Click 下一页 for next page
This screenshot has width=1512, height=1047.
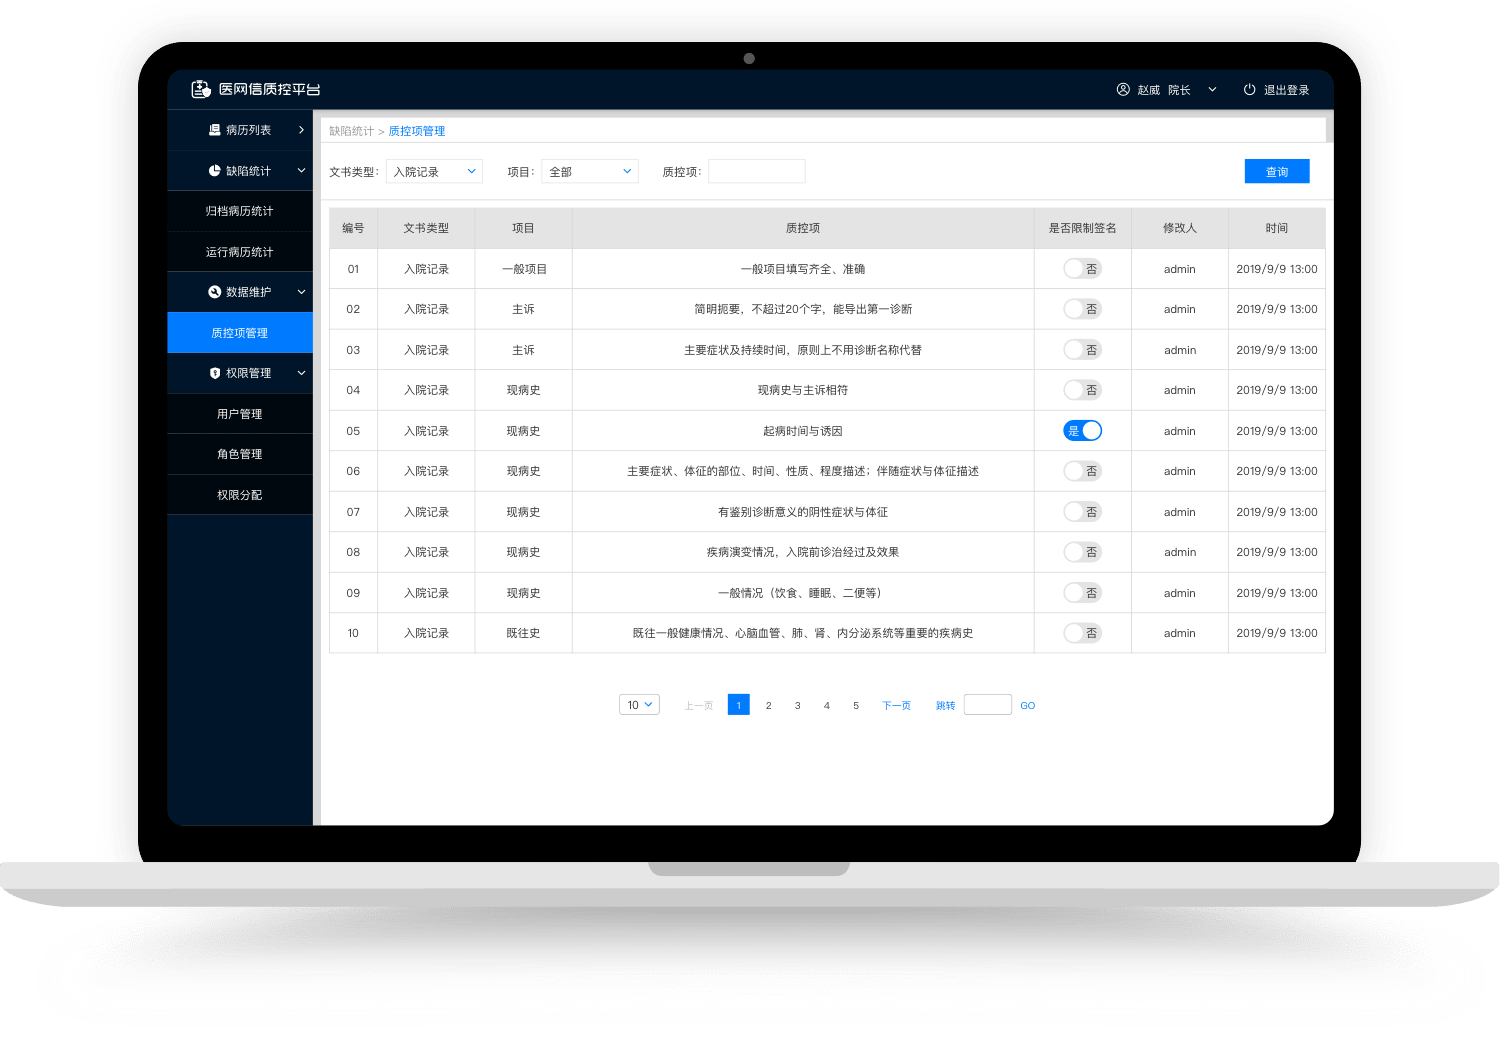point(896,706)
